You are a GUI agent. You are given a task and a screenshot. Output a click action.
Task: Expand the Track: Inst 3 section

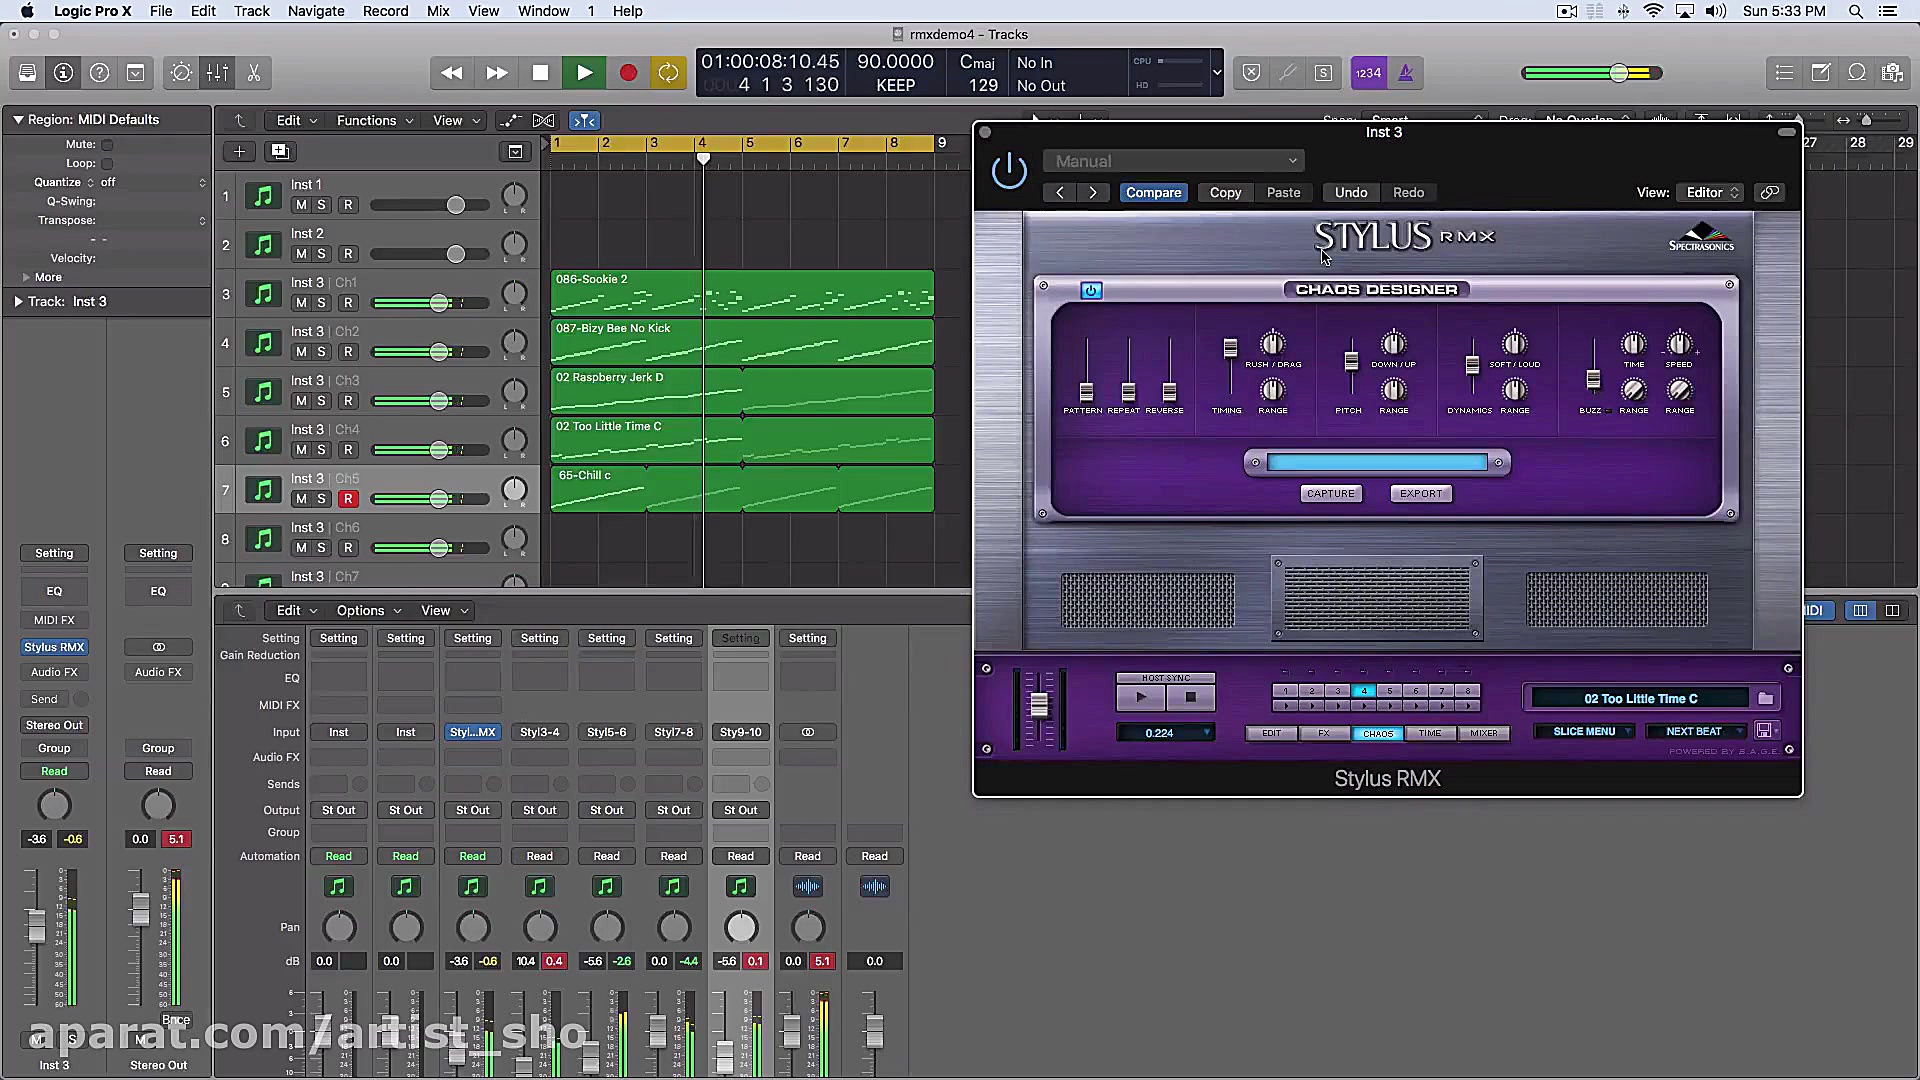click(x=19, y=302)
